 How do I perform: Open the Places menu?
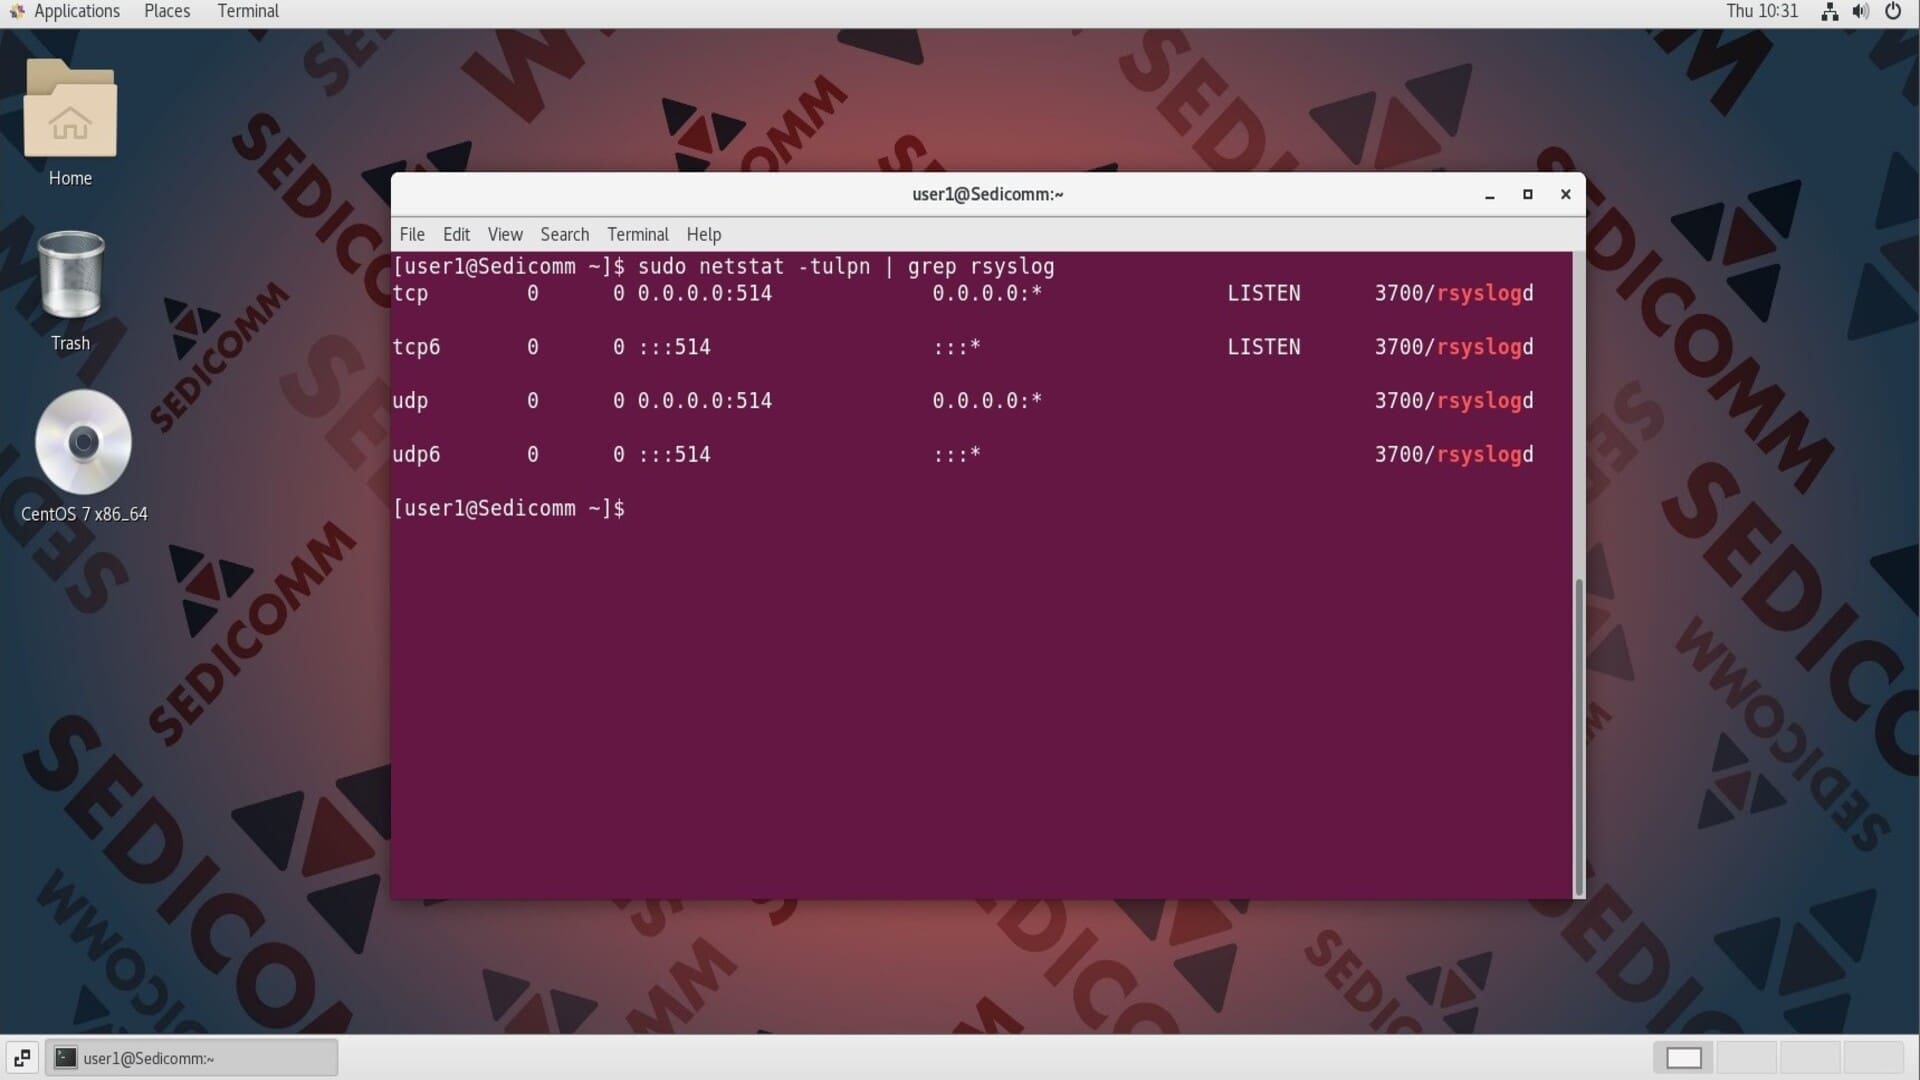point(167,11)
